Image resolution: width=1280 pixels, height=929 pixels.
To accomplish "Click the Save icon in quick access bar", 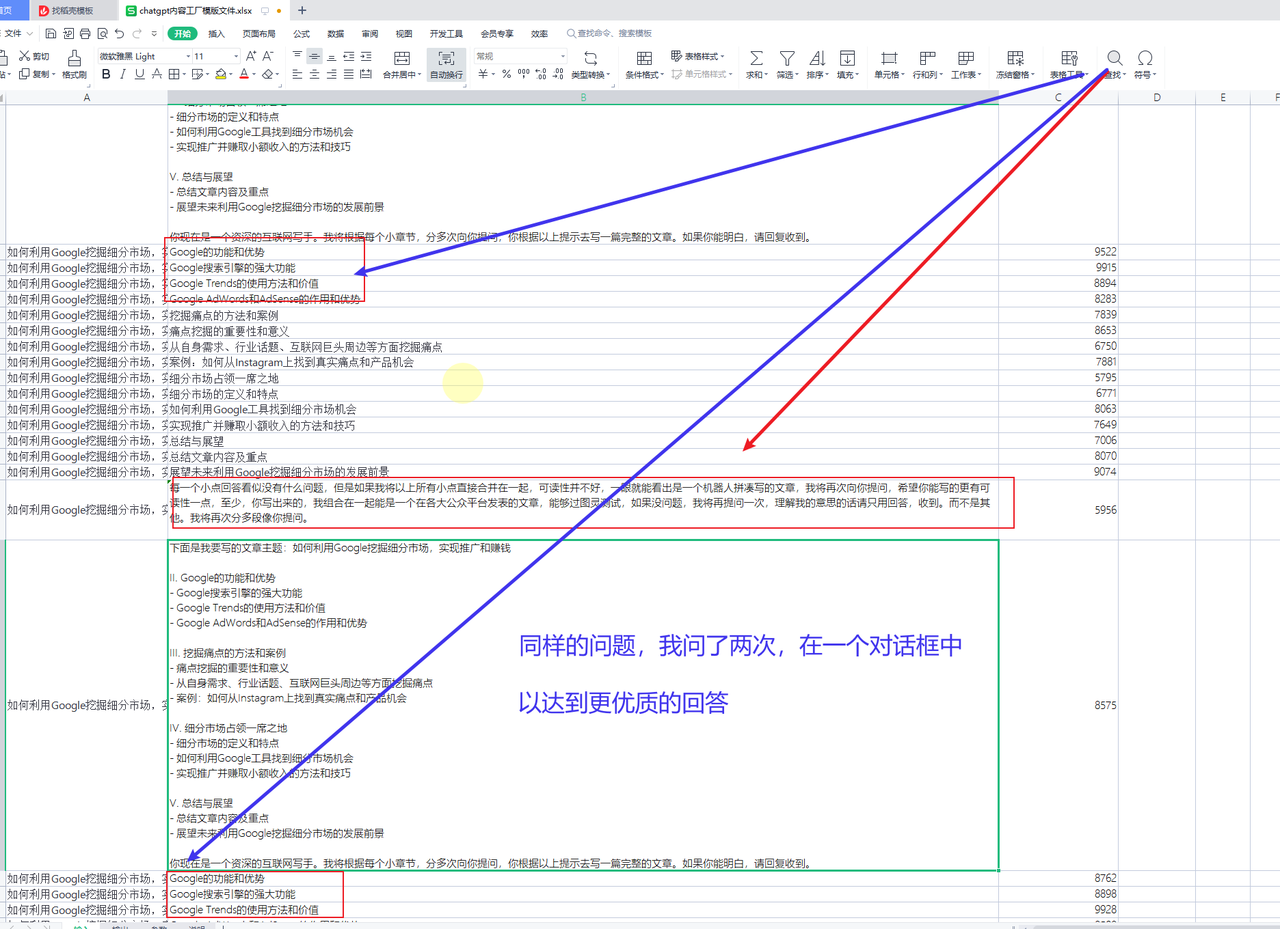I will 50,33.
